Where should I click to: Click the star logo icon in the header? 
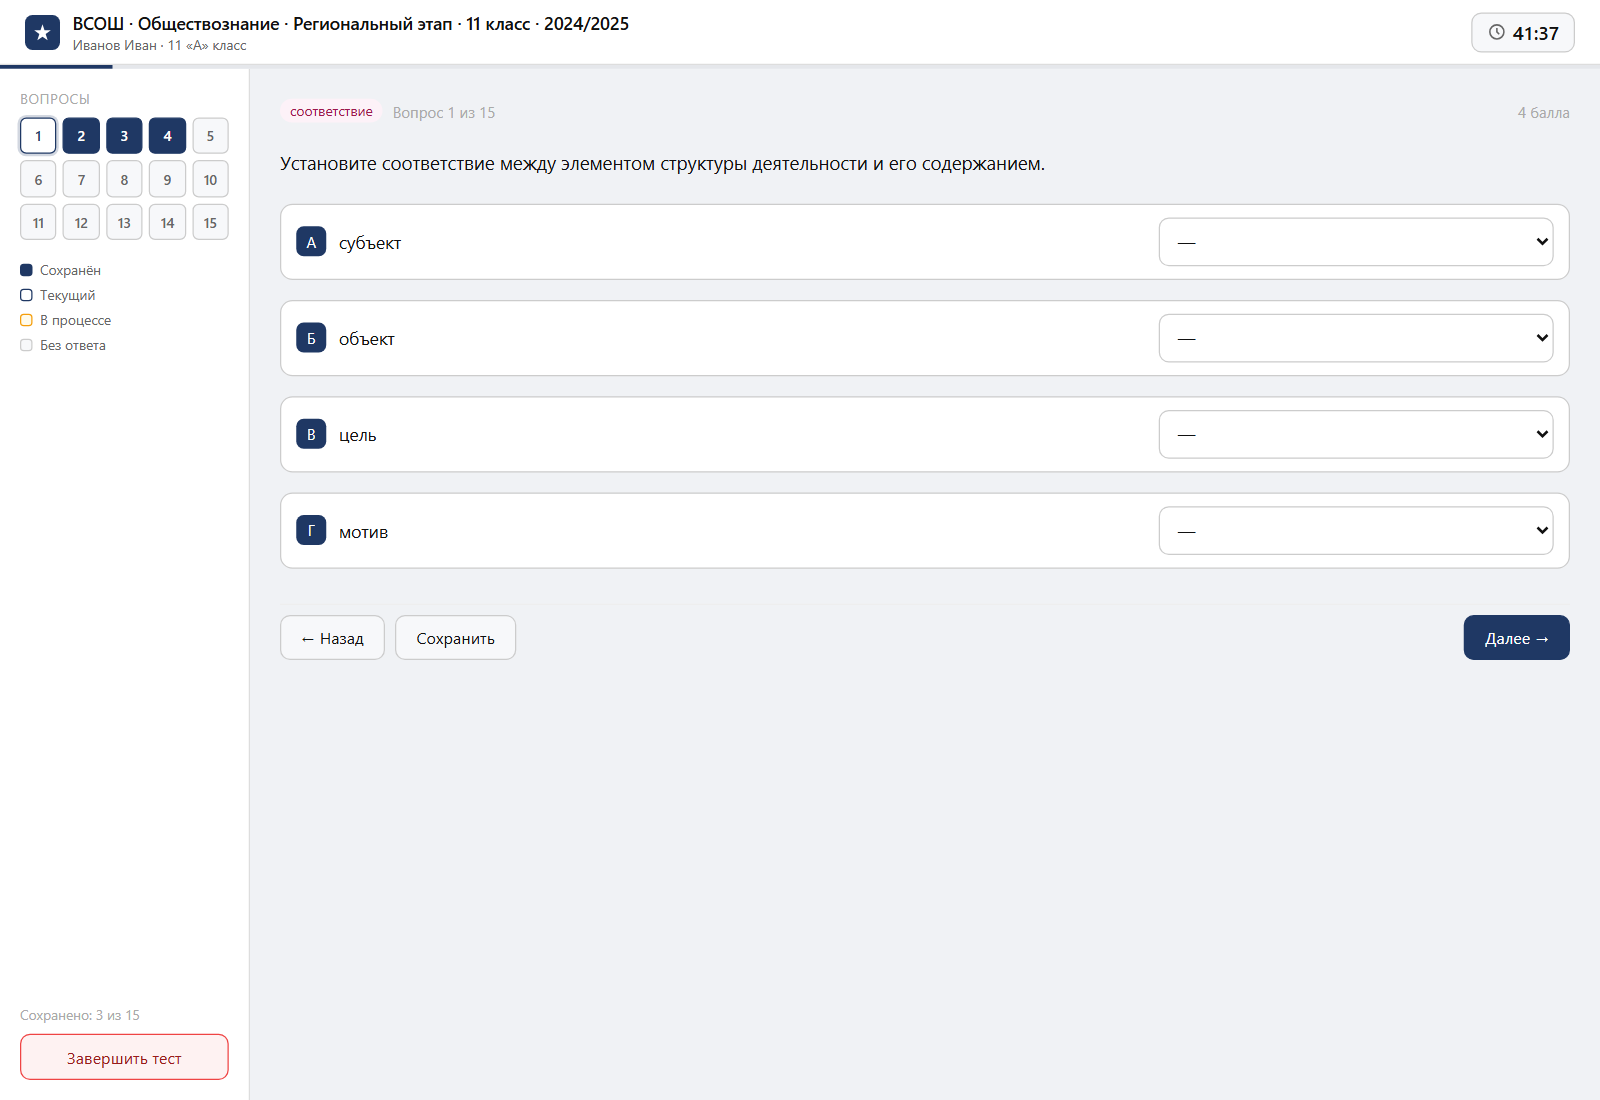[x=42, y=33]
